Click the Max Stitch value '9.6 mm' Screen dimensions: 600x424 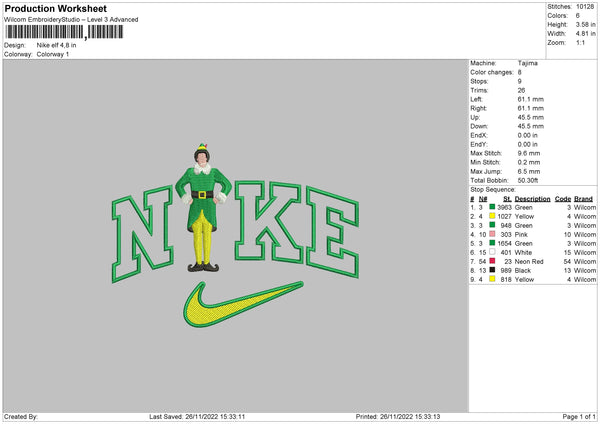tap(529, 153)
